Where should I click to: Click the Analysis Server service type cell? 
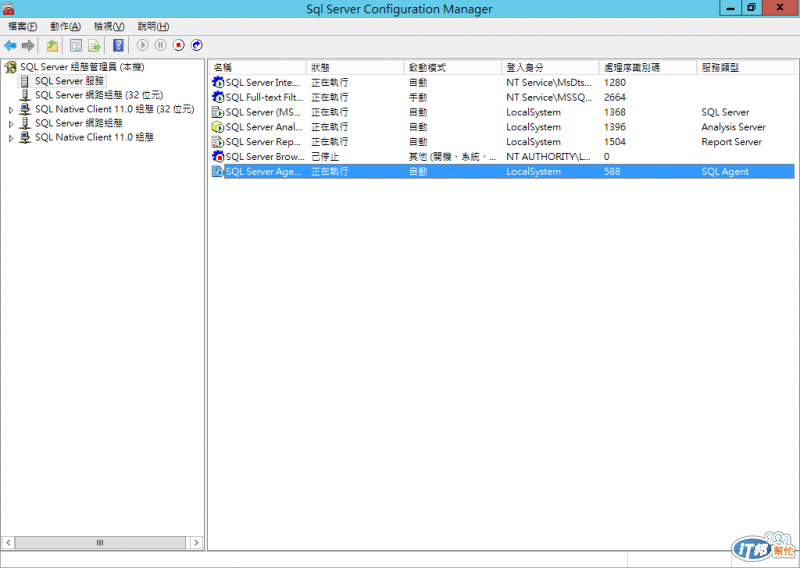(x=733, y=127)
